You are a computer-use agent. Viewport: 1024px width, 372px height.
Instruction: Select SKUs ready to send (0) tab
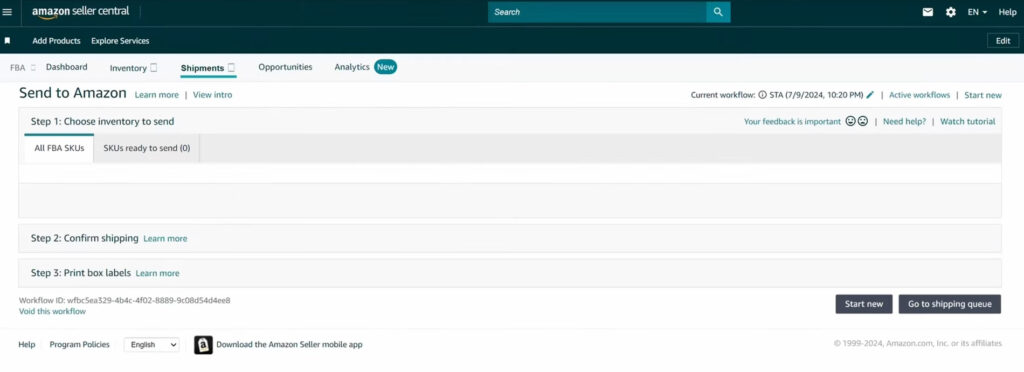tap(147, 148)
